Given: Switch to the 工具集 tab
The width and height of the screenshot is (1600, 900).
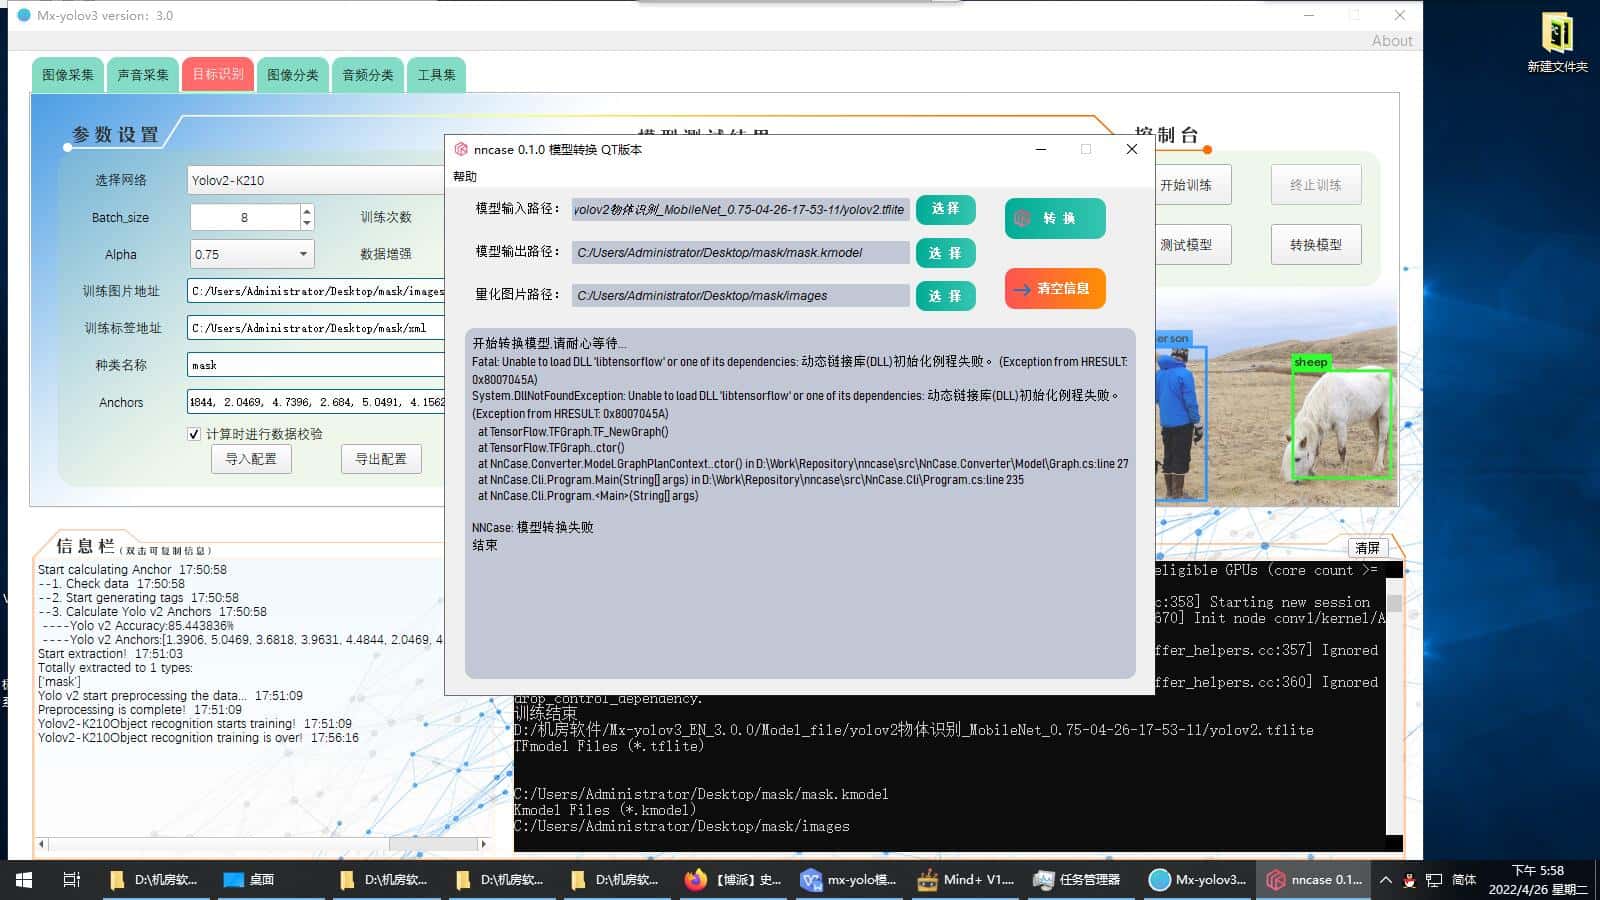Looking at the screenshot, I should point(436,74).
